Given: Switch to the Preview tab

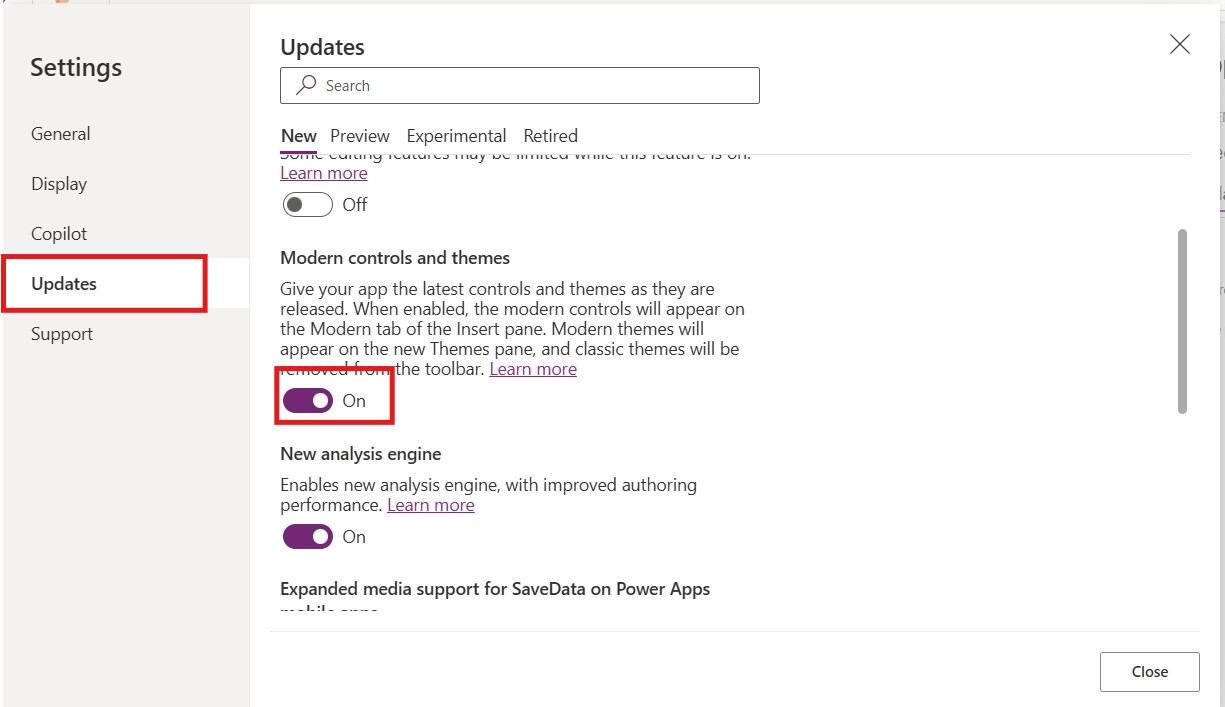Looking at the screenshot, I should pos(360,136).
